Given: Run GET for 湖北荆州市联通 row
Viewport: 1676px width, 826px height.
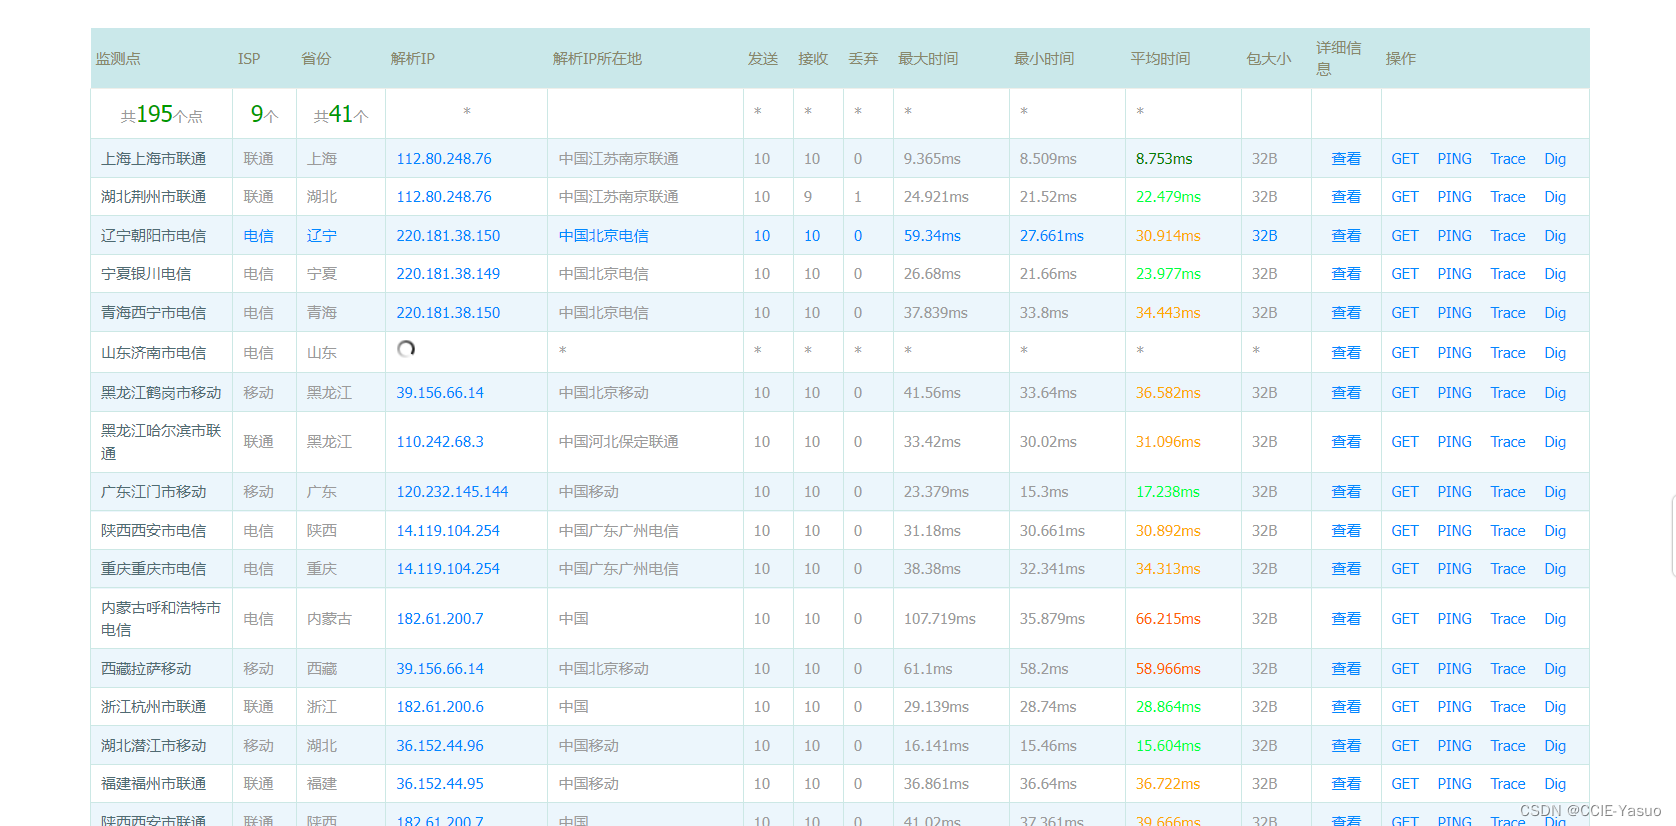Looking at the screenshot, I should (1405, 197).
